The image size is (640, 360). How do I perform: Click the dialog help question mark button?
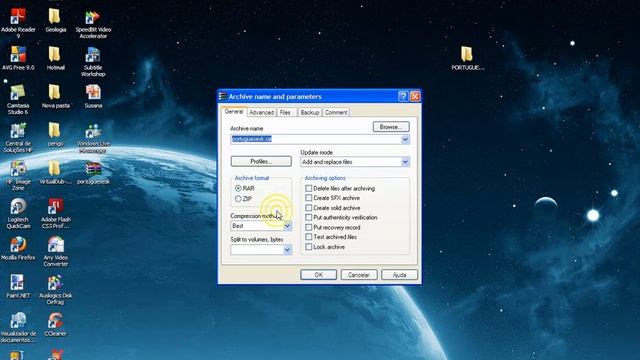[403, 96]
